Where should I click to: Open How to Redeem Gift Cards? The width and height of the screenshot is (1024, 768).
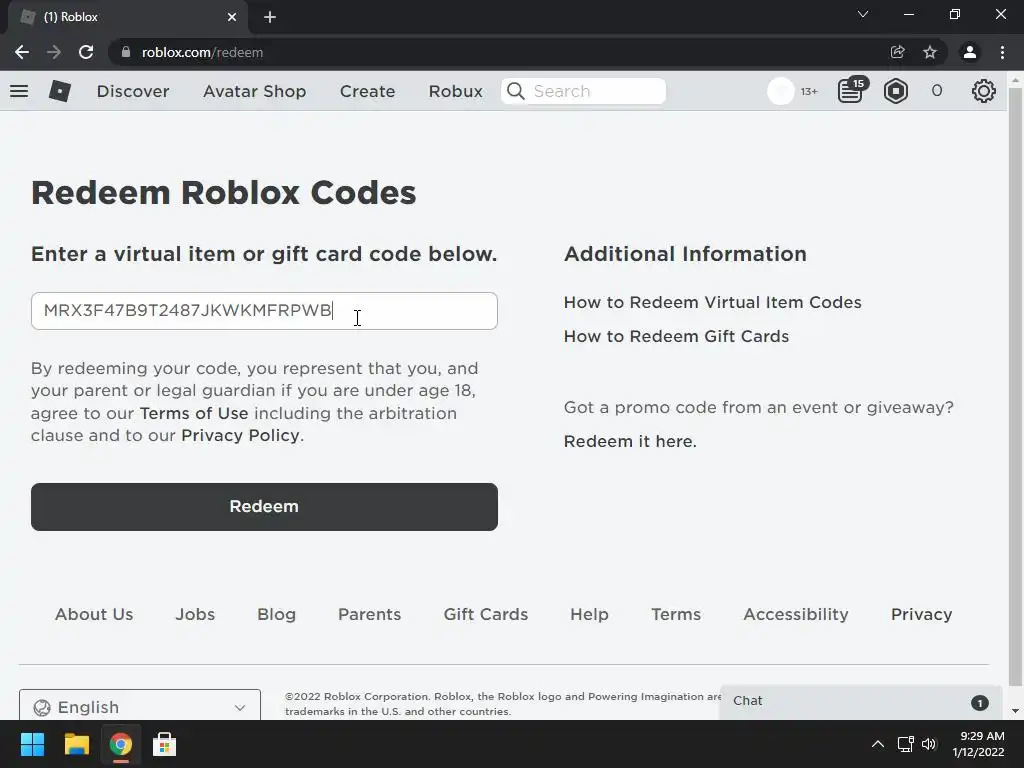point(677,336)
